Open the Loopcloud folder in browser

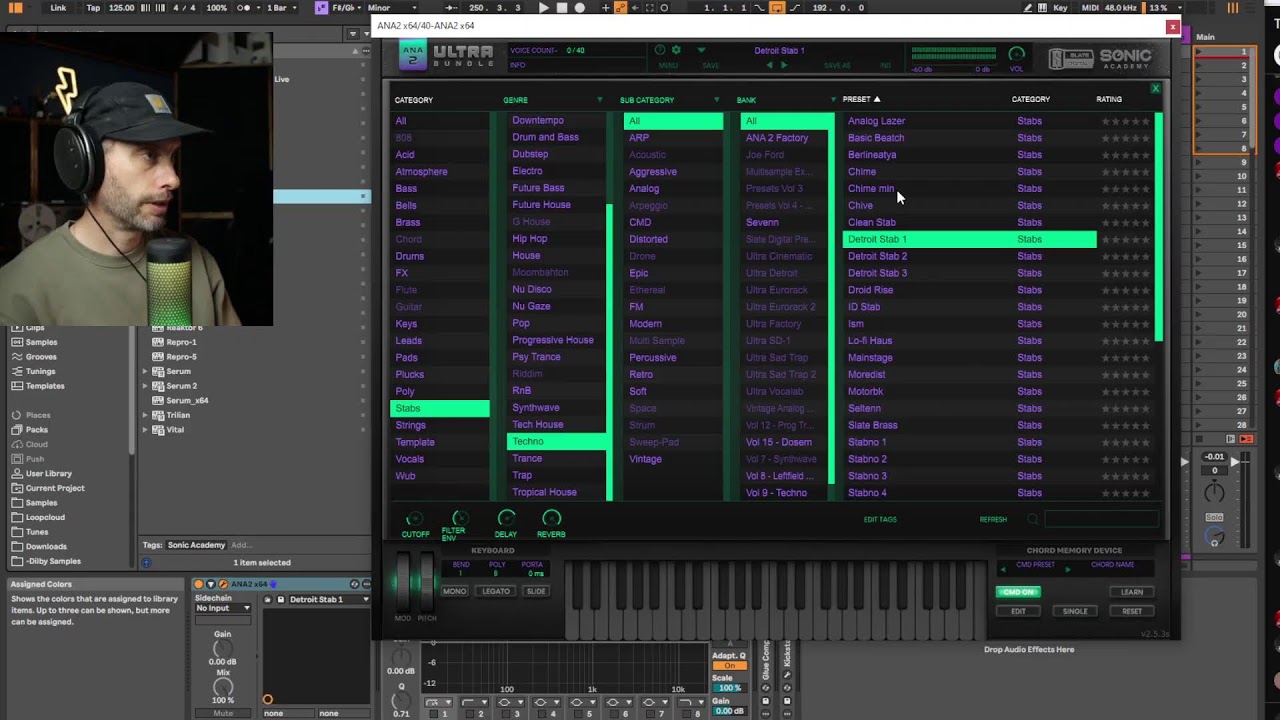(45, 517)
